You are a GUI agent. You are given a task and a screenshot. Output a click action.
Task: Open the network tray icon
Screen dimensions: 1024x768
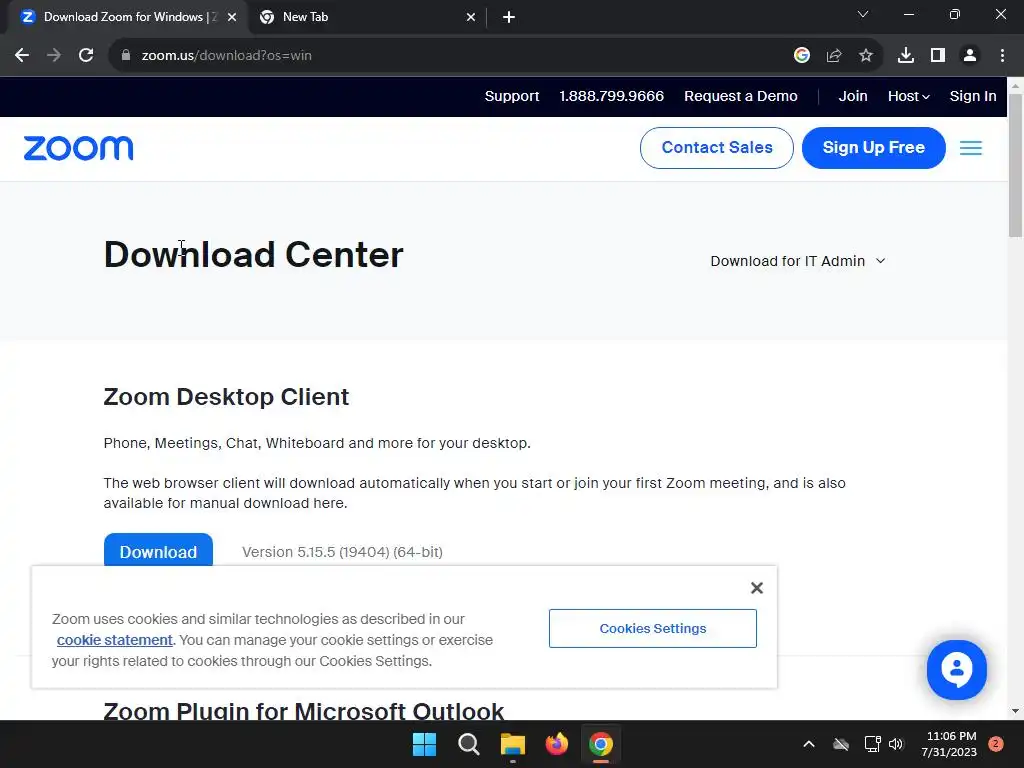872,744
